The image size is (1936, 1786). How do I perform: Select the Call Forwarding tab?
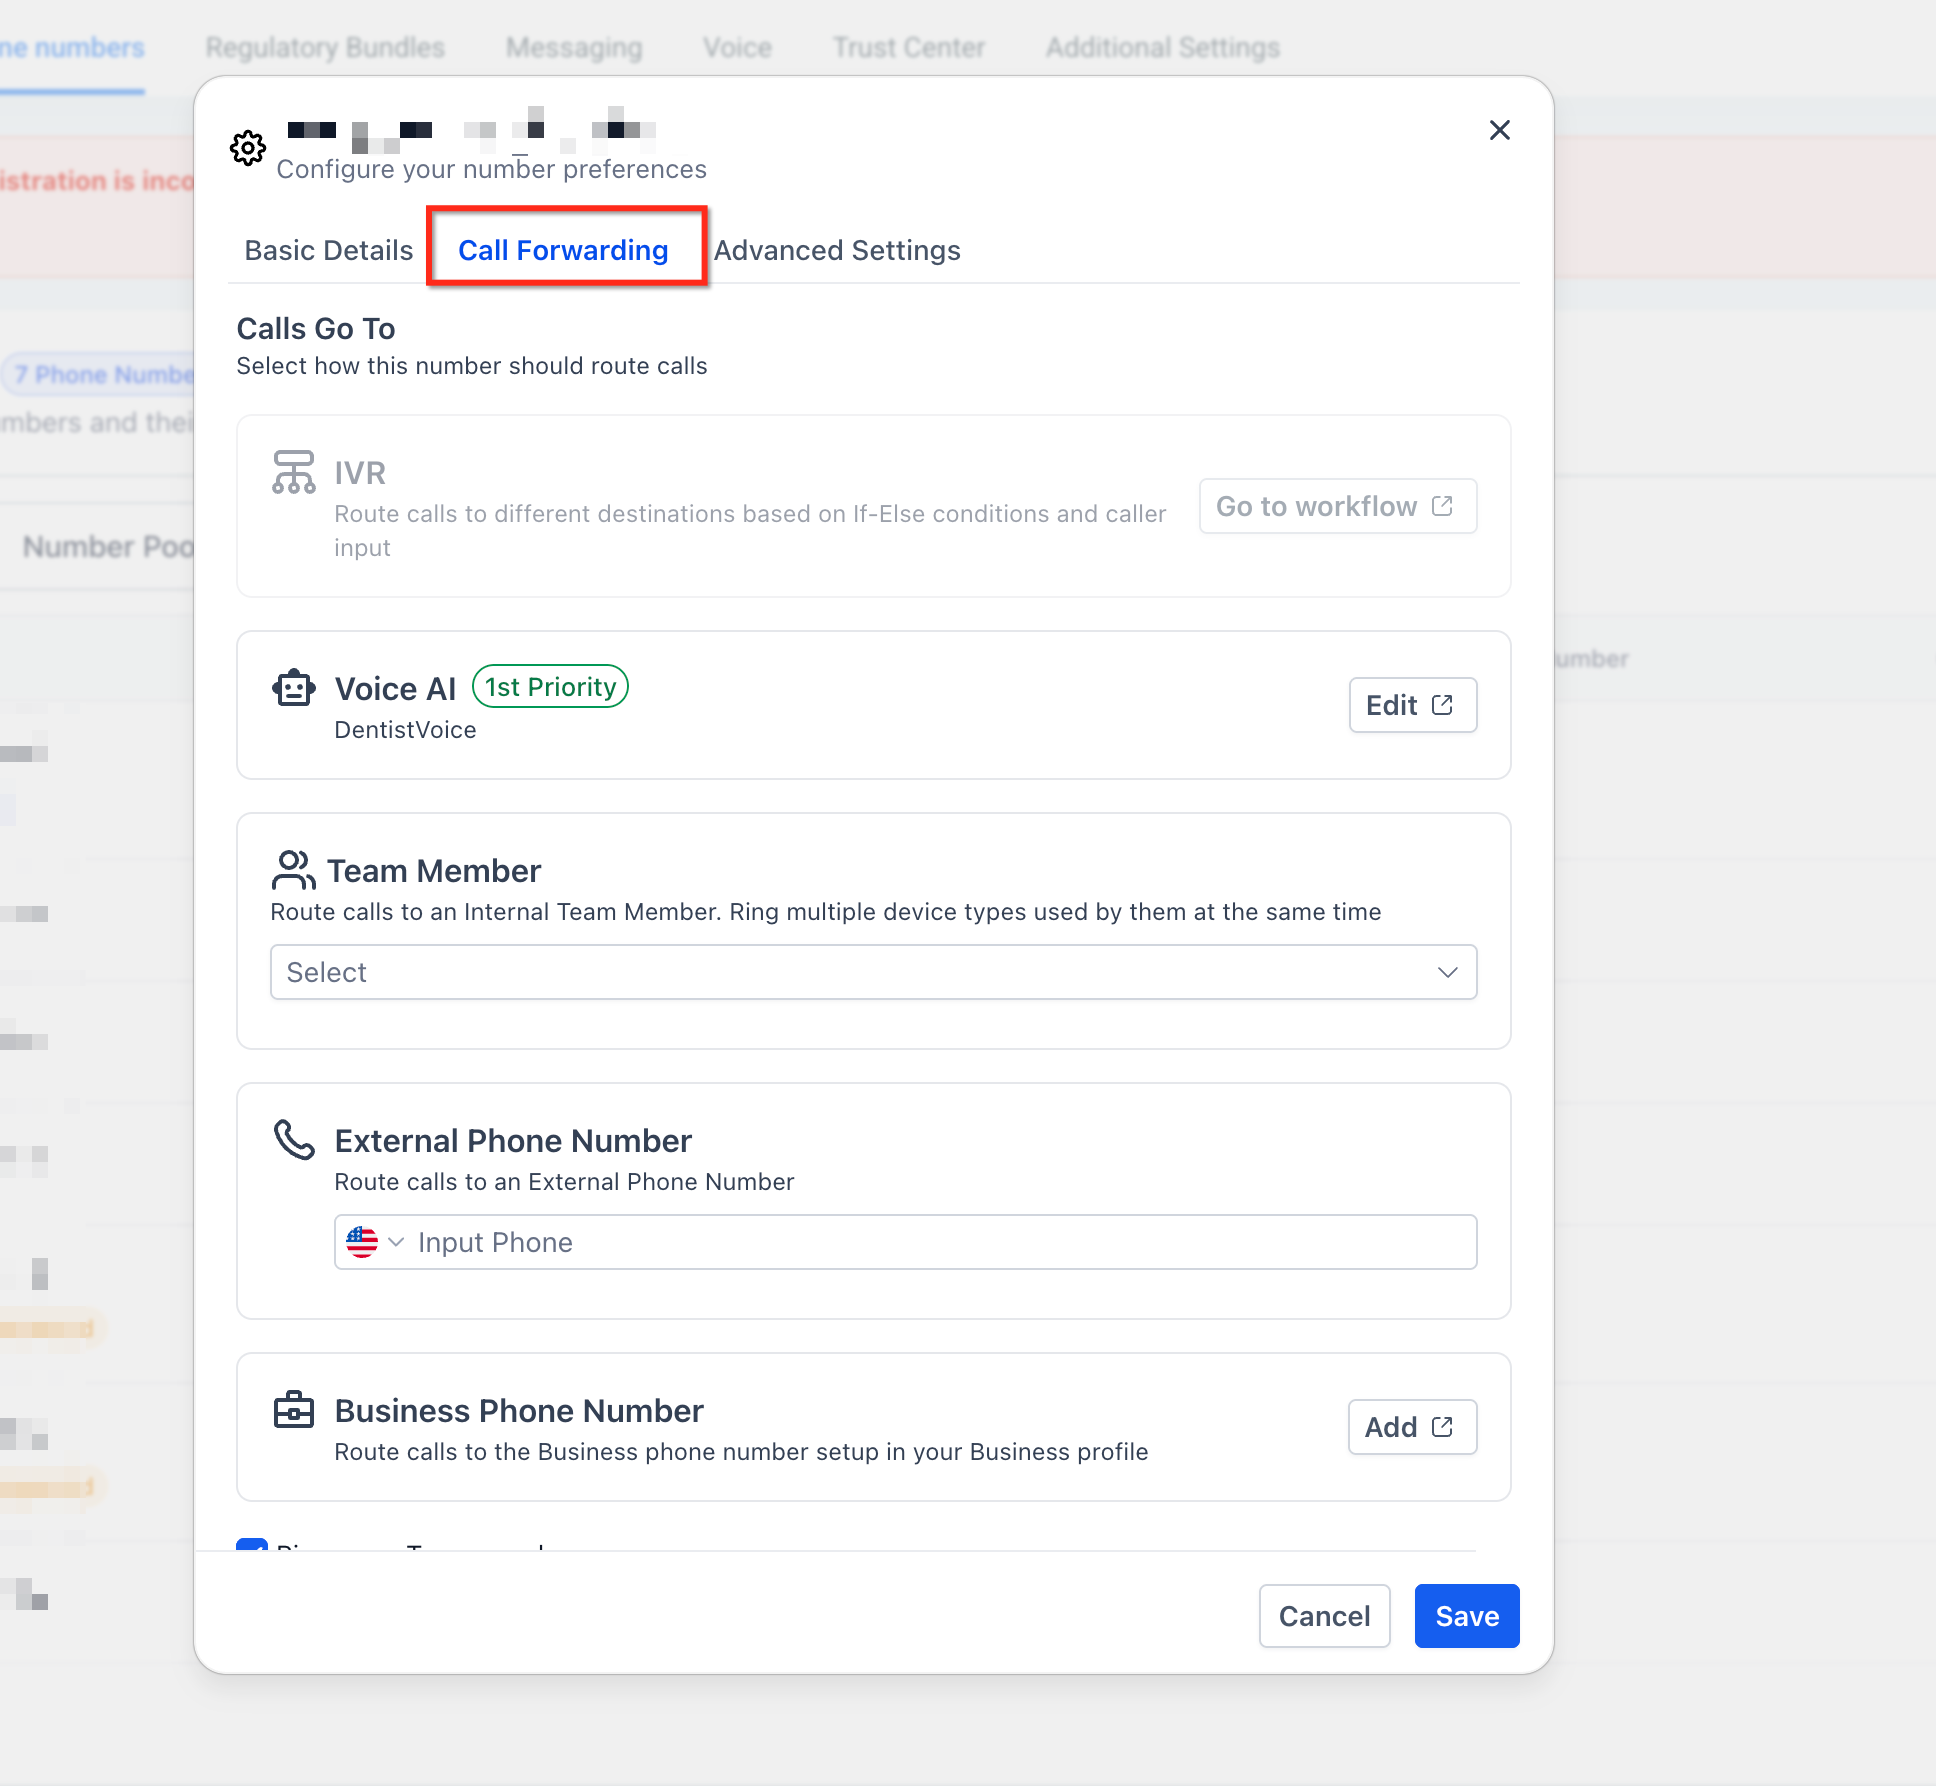point(563,250)
